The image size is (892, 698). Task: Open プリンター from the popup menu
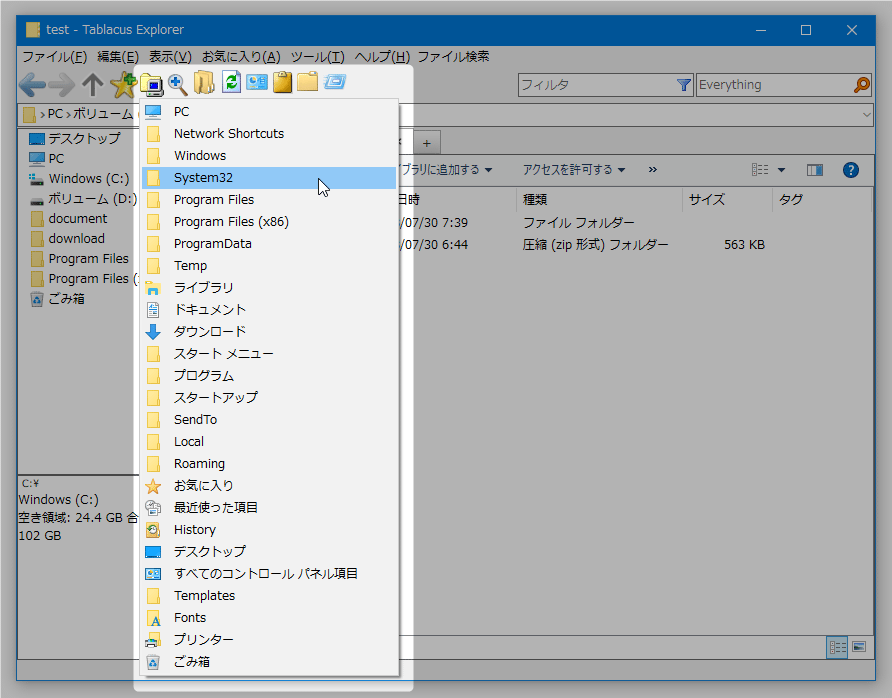(269, 640)
